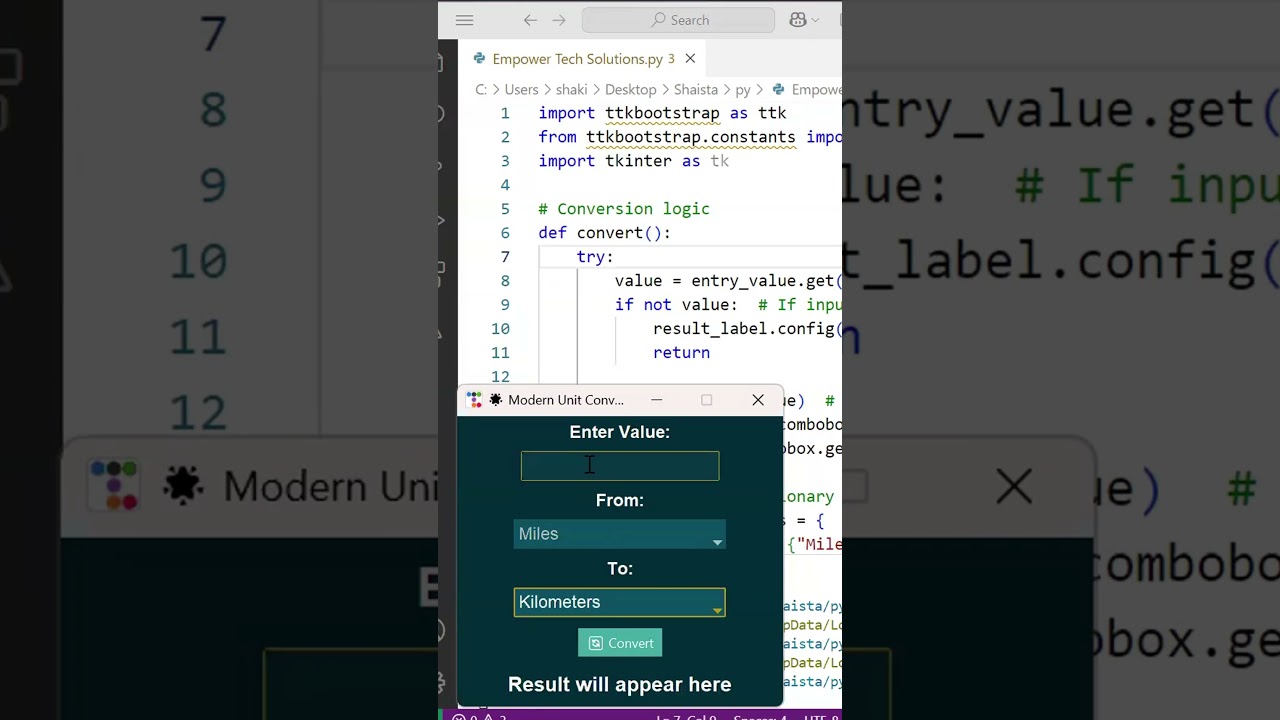
Task: Click the Search command center box
Action: [678, 20]
